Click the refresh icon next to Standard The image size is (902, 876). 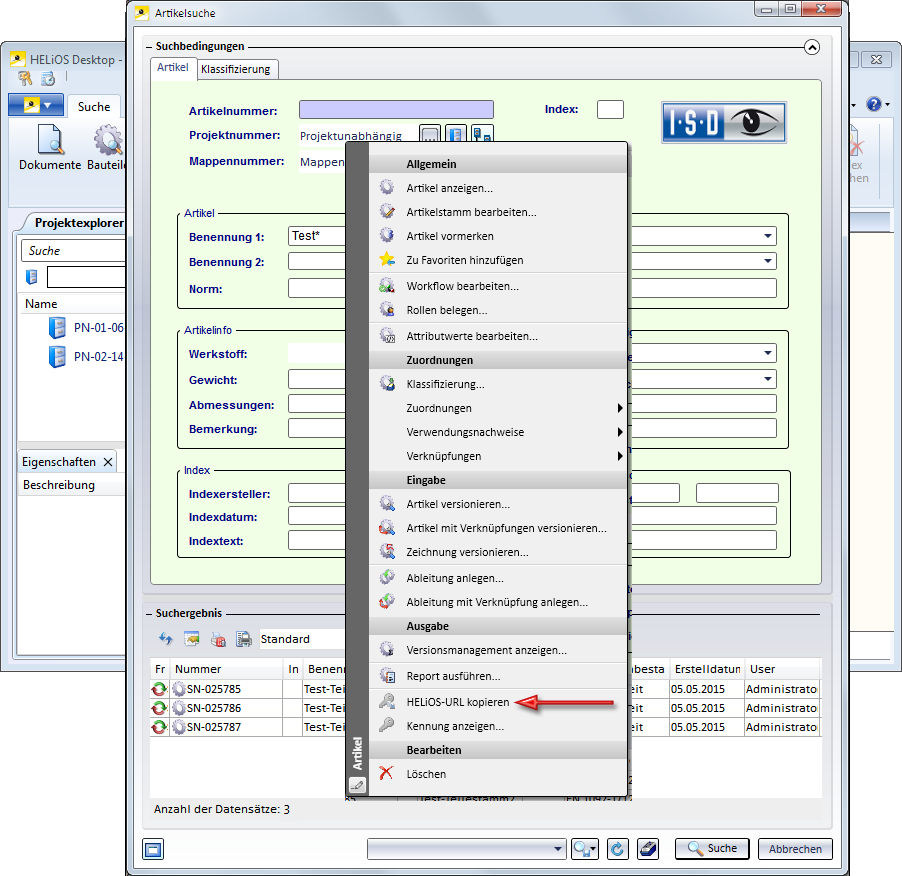[x=166, y=639]
